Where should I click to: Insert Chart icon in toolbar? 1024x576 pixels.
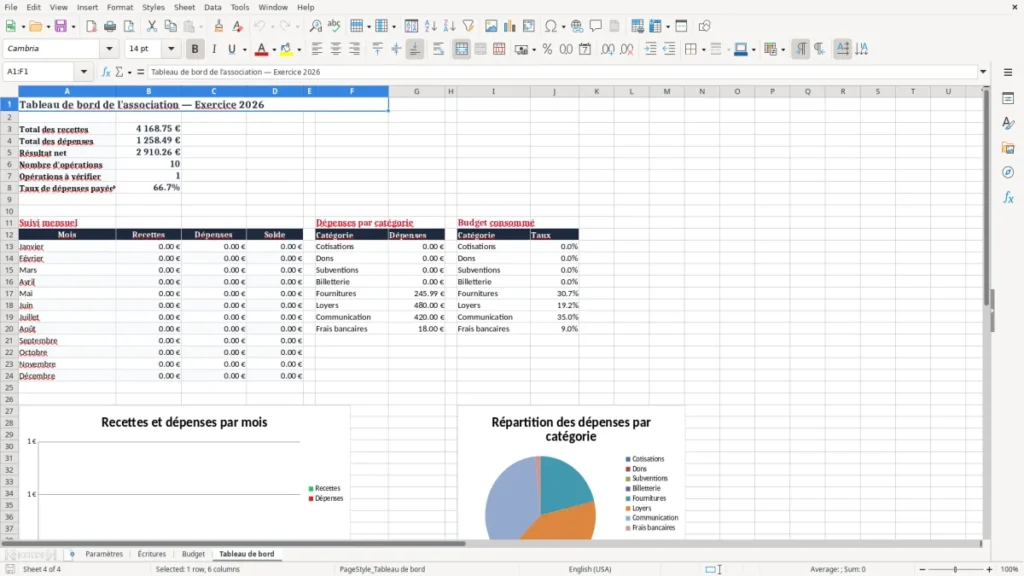510,26
